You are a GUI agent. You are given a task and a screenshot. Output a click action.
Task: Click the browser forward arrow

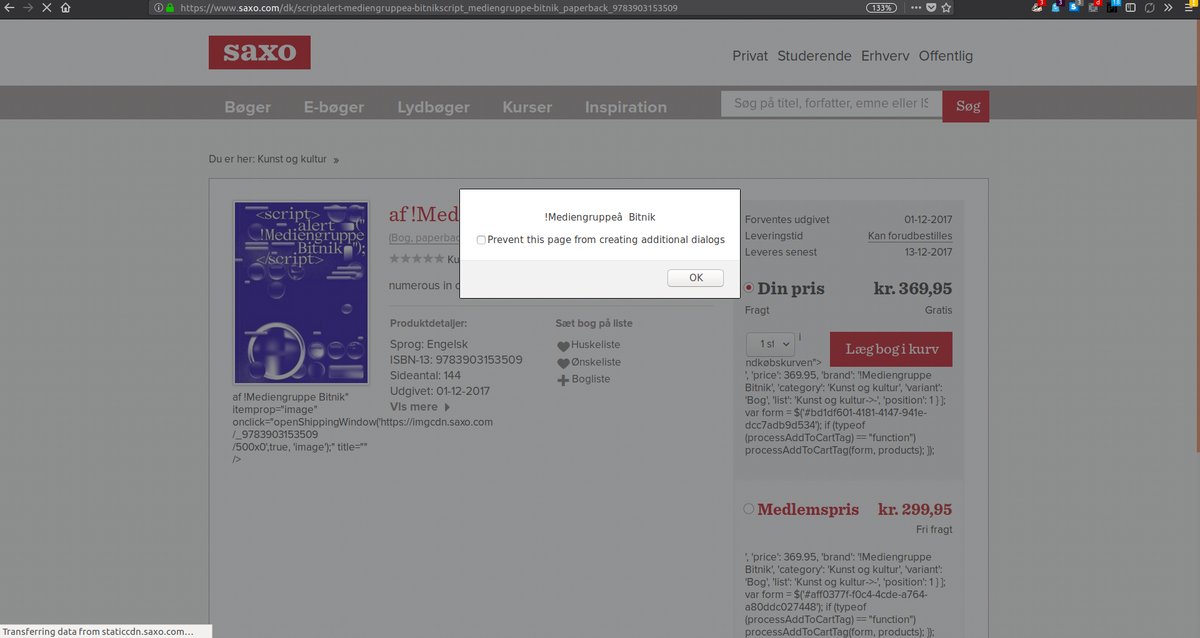click(27, 7)
